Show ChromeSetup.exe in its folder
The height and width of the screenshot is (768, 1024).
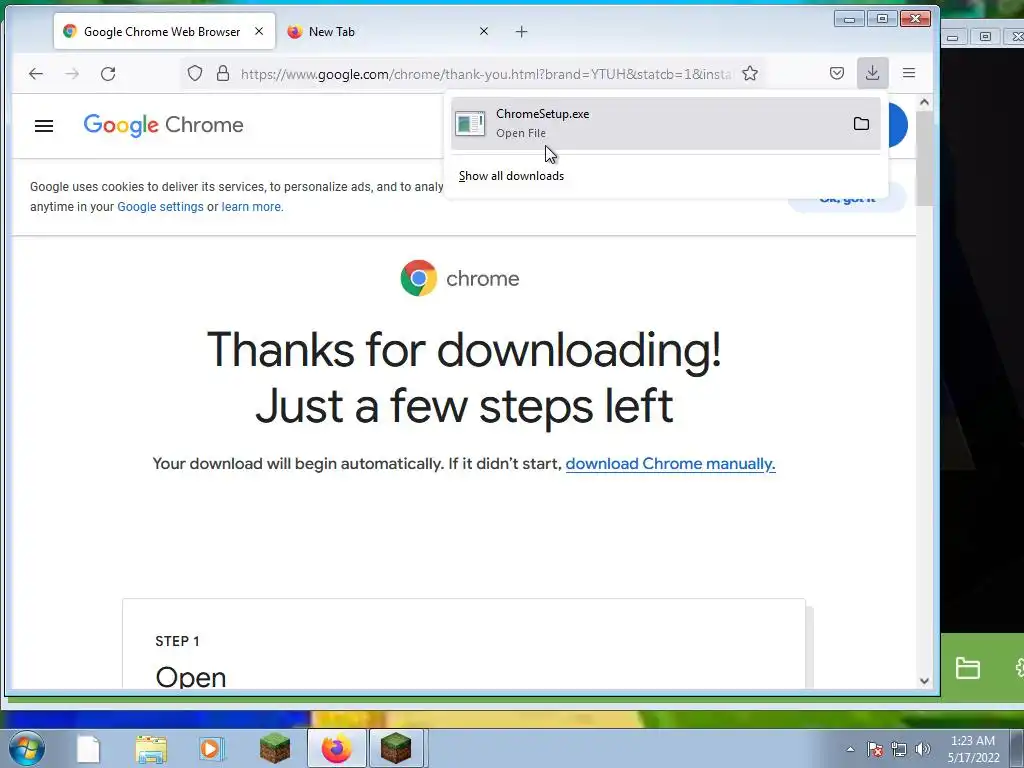click(861, 123)
